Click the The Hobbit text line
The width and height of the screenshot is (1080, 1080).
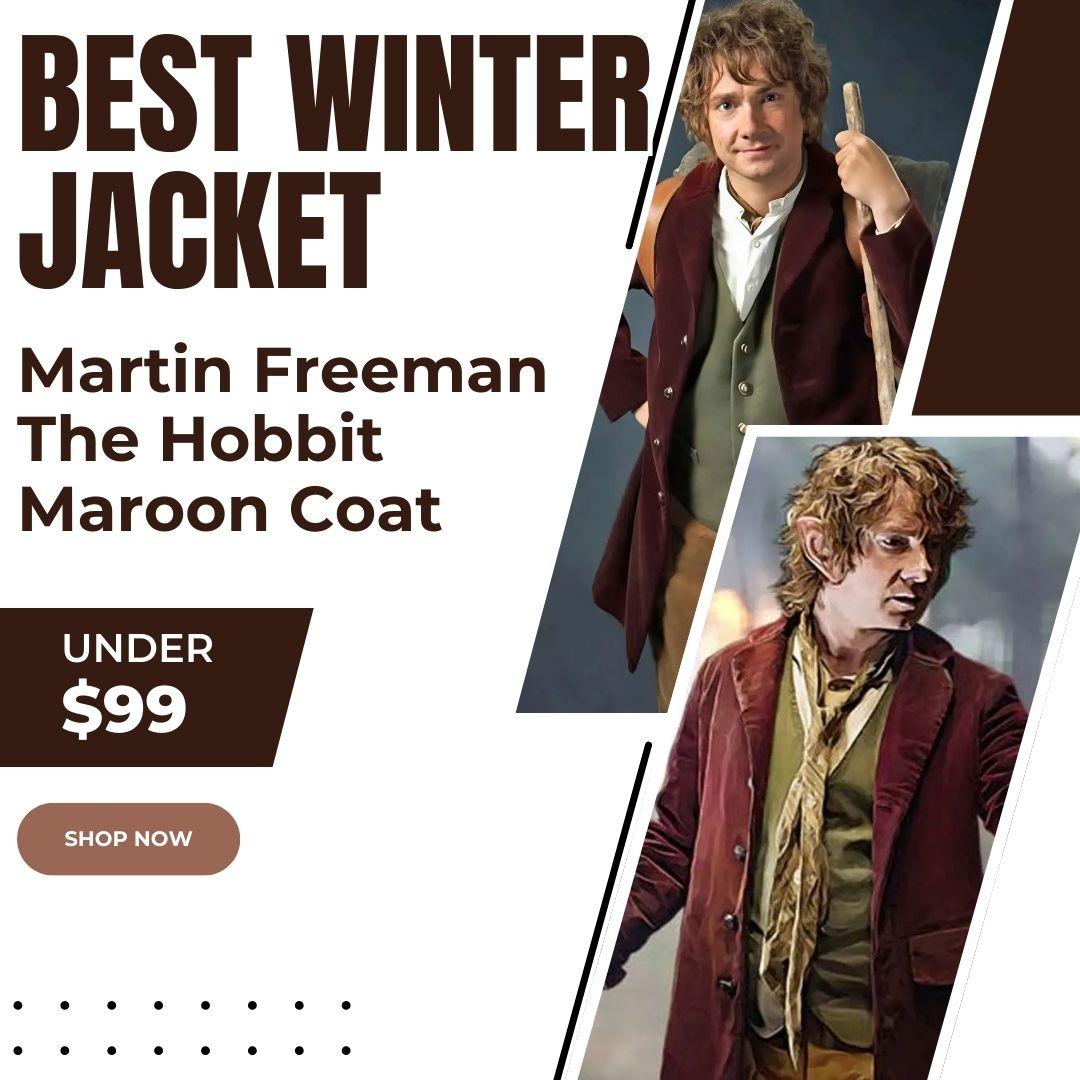201,439
